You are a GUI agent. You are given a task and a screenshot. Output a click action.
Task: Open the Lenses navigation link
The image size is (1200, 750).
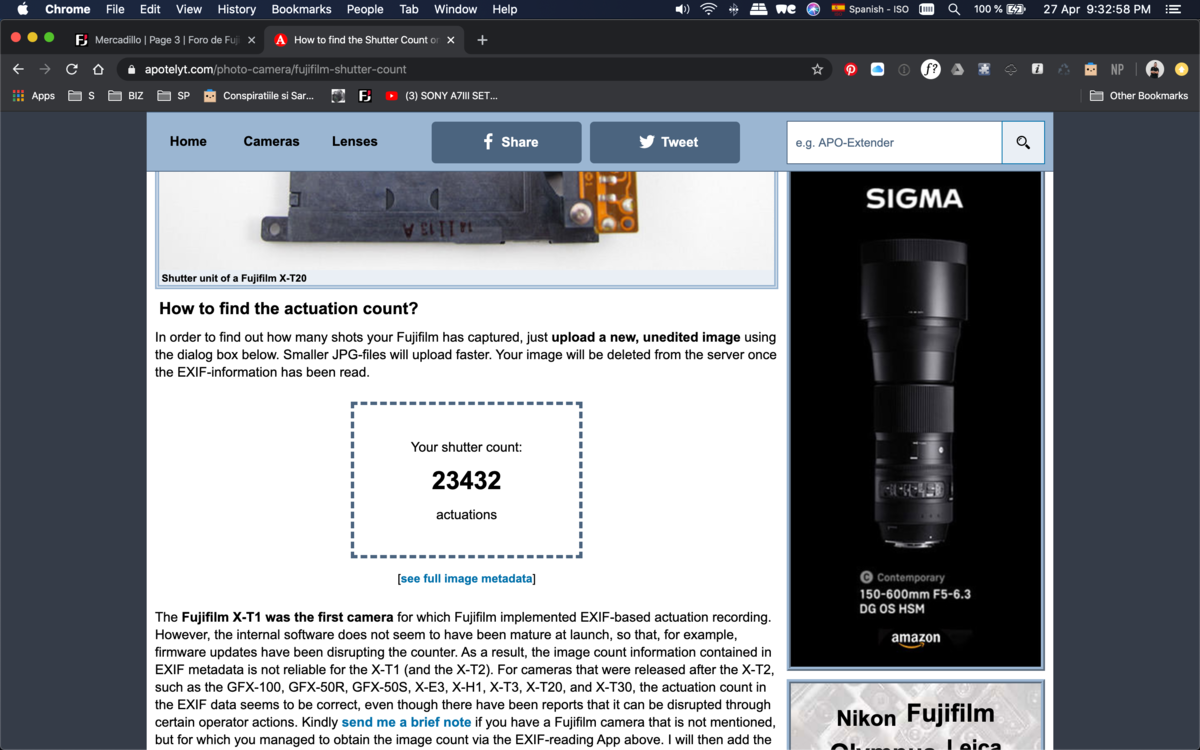[355, 142]
